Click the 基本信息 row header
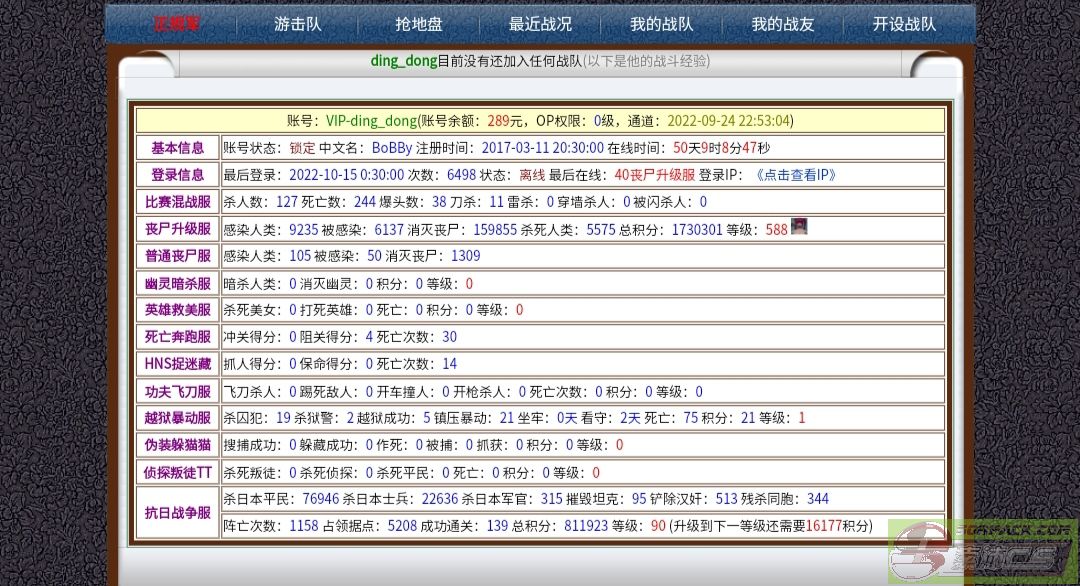1080x586 pixels. pyautogui.click(x=178, y=148)
